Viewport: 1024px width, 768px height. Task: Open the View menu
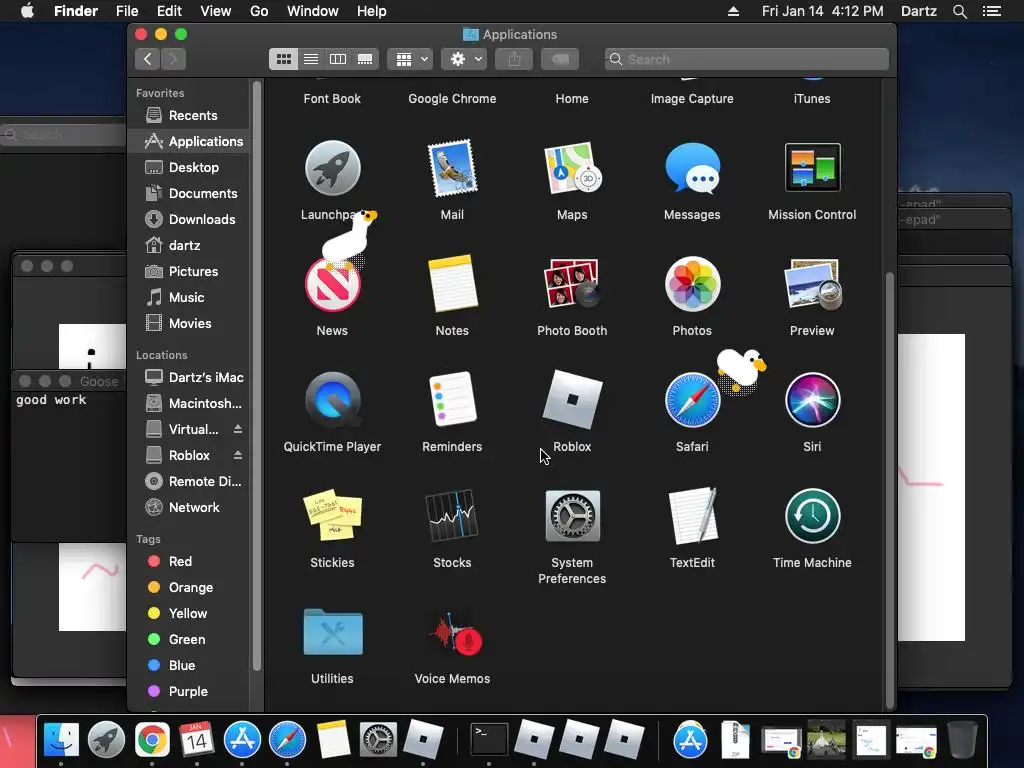pos(216,11)
